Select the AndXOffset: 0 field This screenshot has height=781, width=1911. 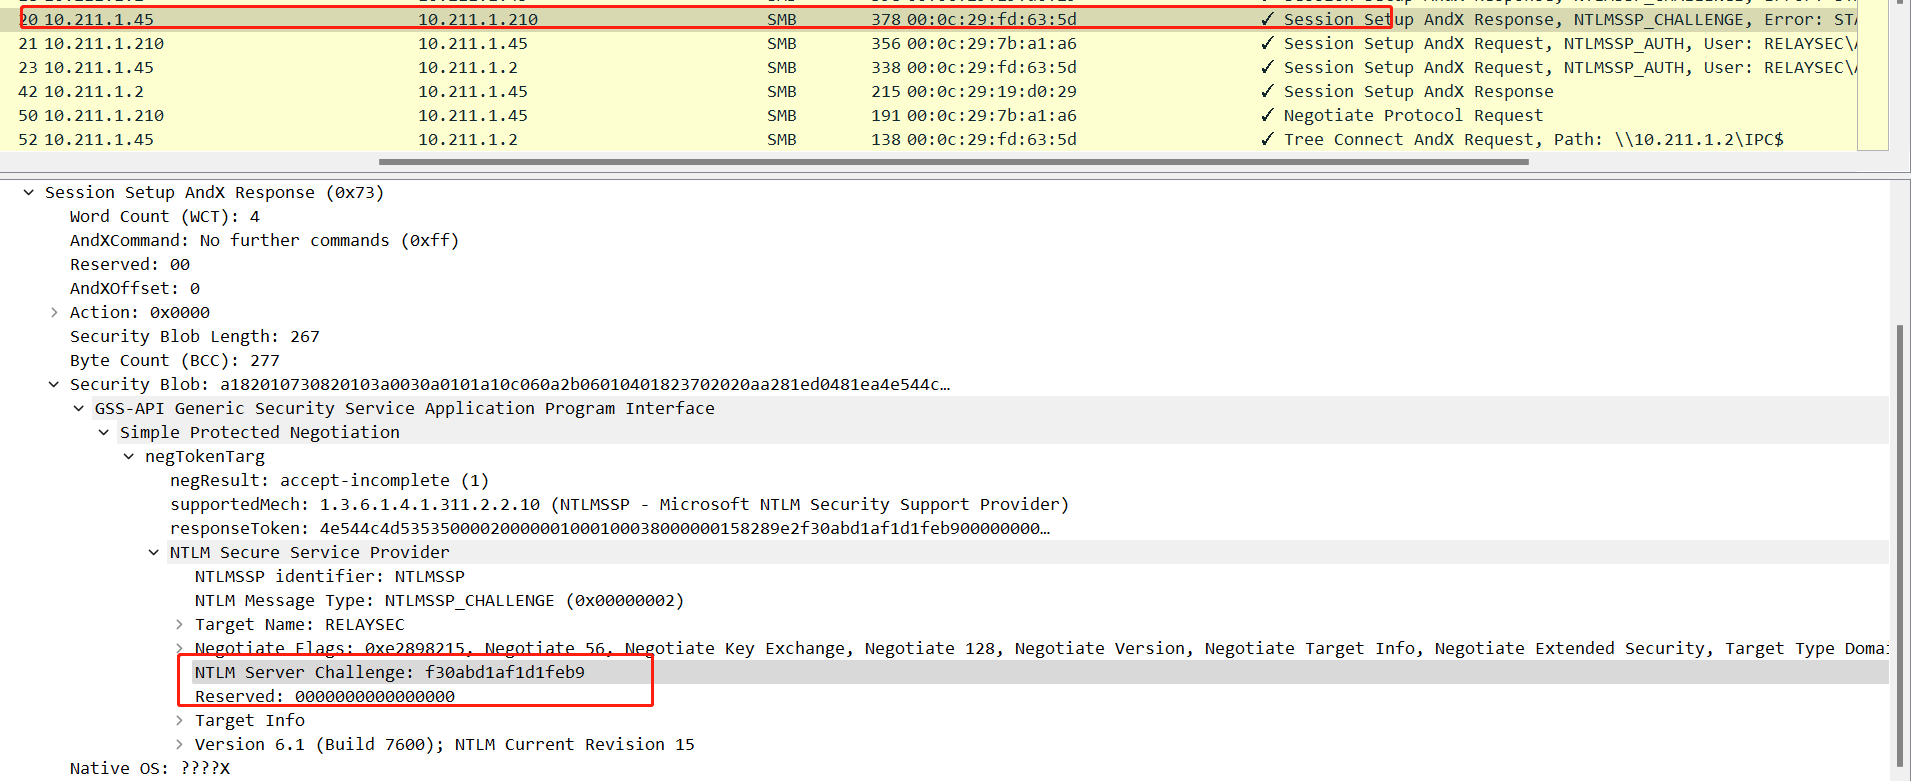(135, 289)
